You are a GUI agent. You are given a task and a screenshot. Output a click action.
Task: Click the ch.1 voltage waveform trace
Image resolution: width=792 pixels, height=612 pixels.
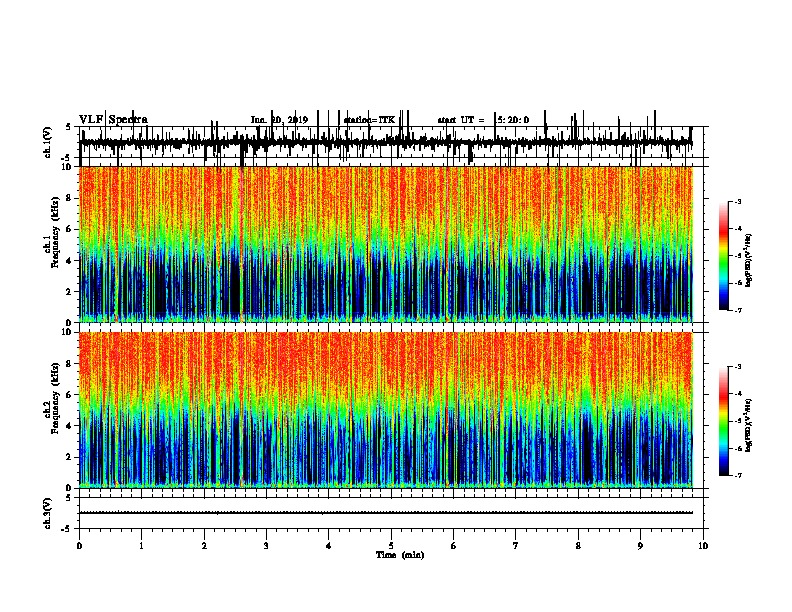coord(386,143)
